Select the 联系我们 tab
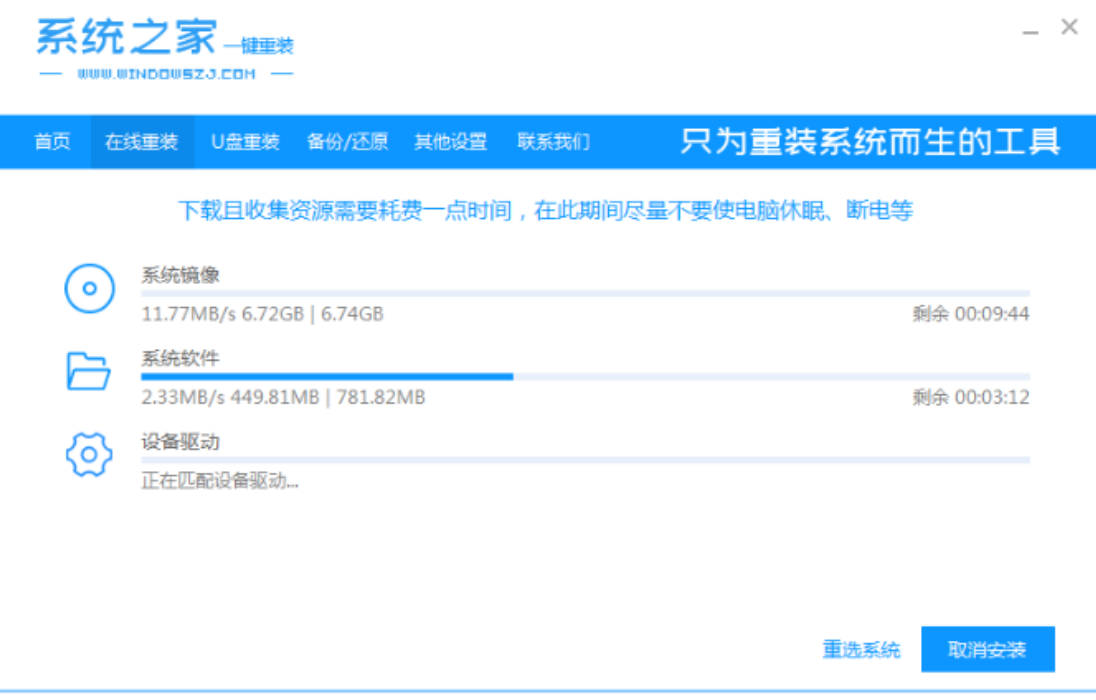 (x=553, y=142)
